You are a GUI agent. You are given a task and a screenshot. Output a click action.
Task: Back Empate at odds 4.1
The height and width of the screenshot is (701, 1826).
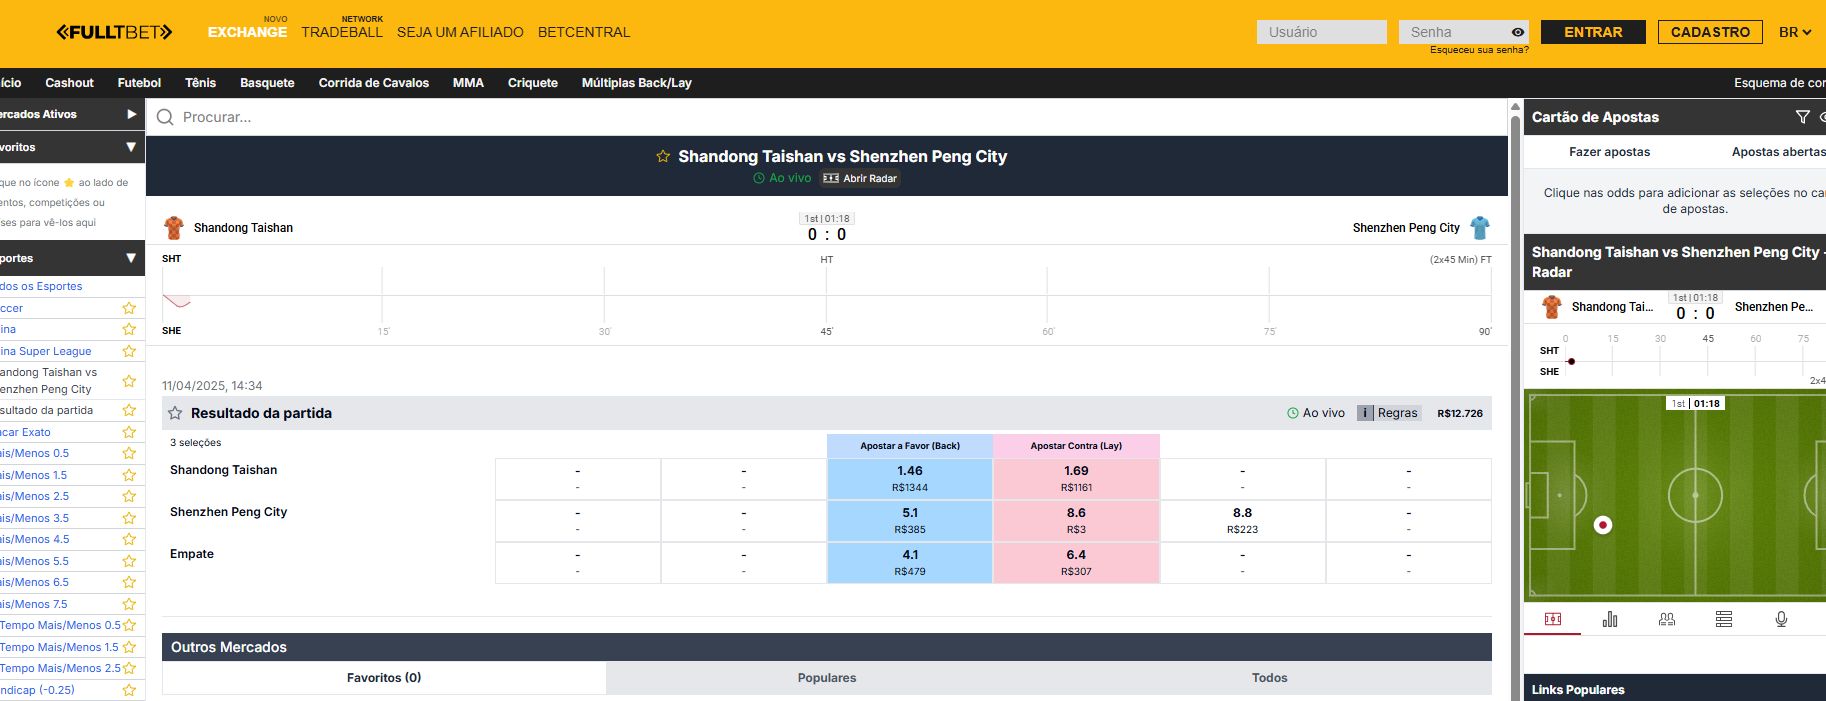click(910, 563)
